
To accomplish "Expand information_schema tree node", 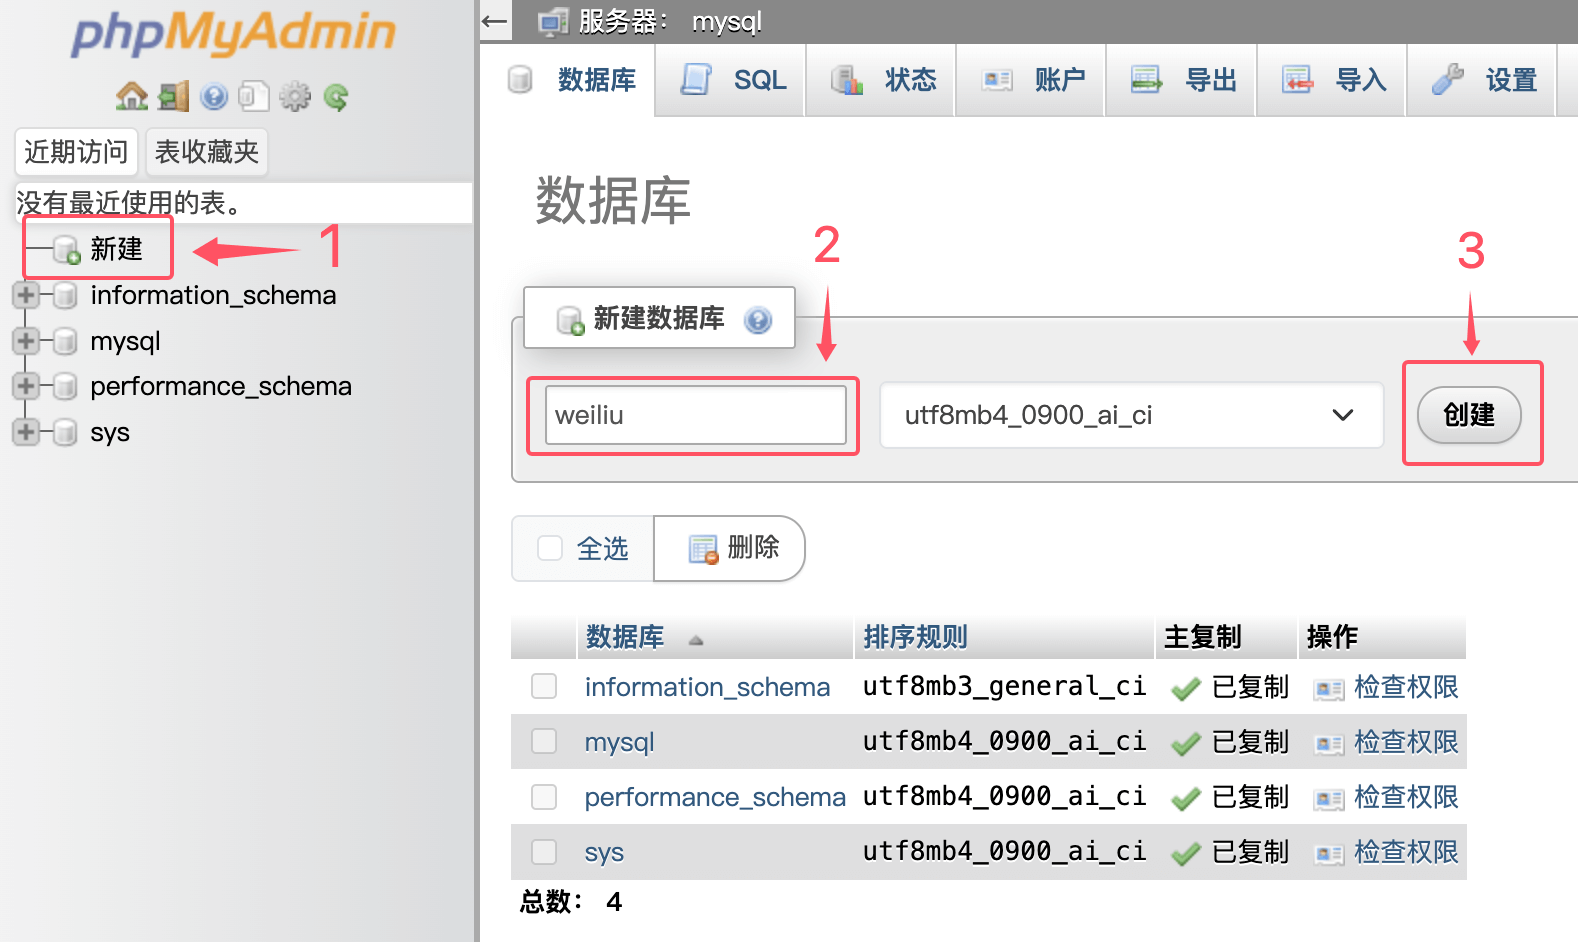I will point(26,295).
